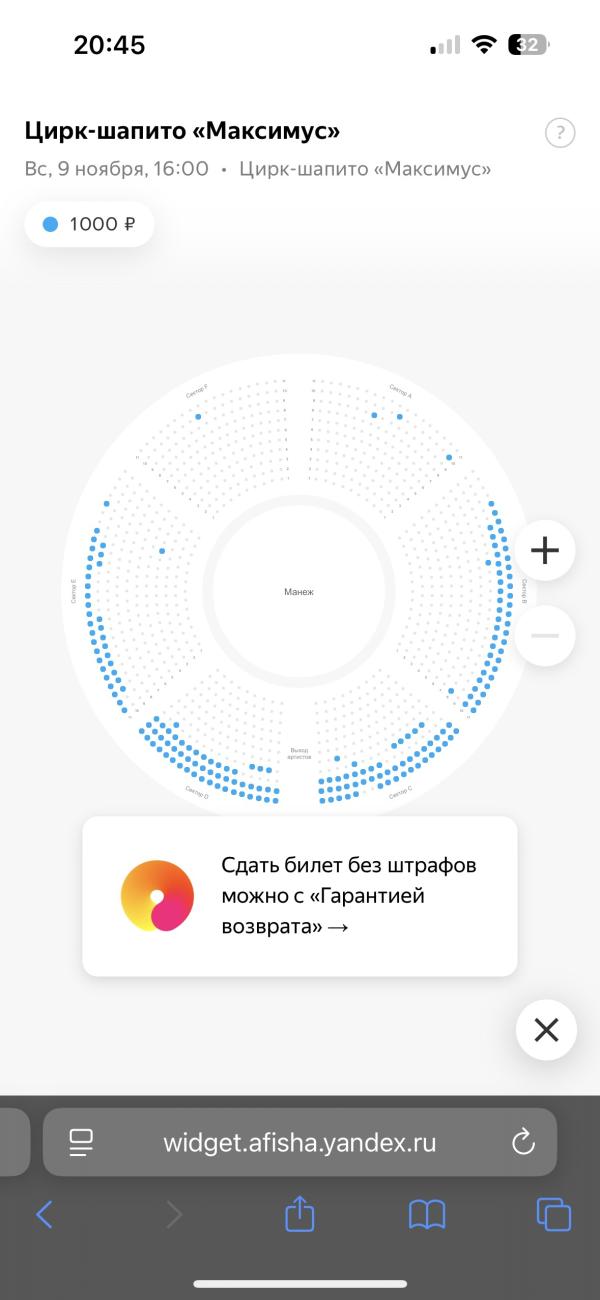Close the ticket widget with X button
This screenshot has width=600, height=1300.
546,1030
